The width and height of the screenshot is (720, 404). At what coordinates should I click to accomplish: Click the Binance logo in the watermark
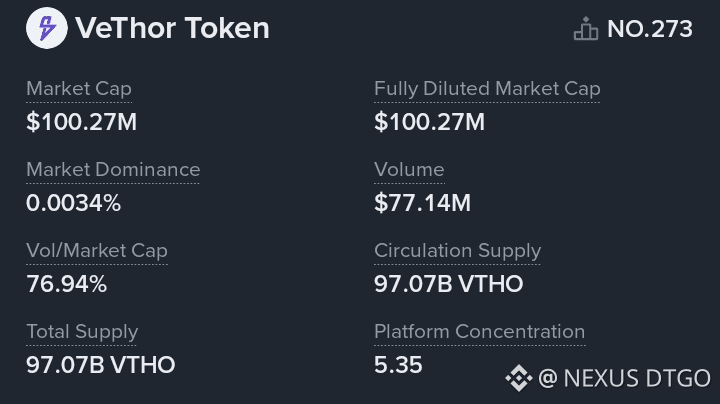tap(518, 378)
